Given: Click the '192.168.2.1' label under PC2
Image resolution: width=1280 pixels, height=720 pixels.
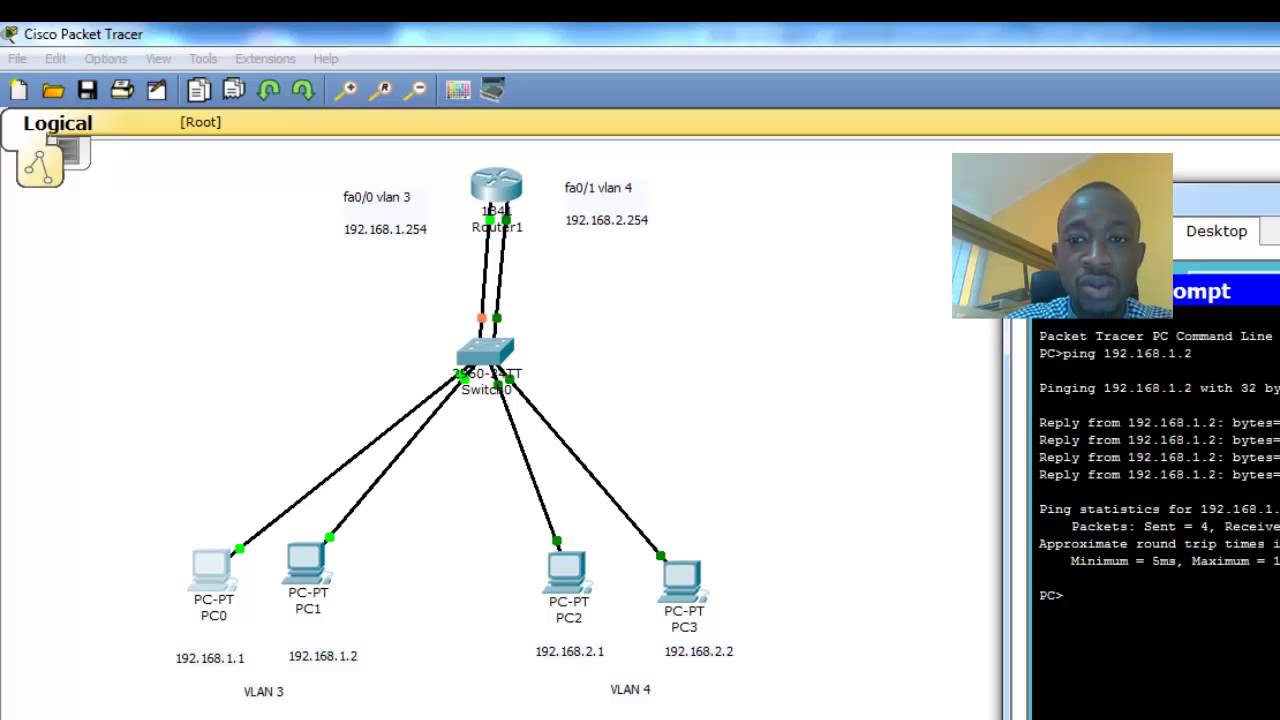Looking at the screenshot, I should pyautogui.click(x=569, y=651).
